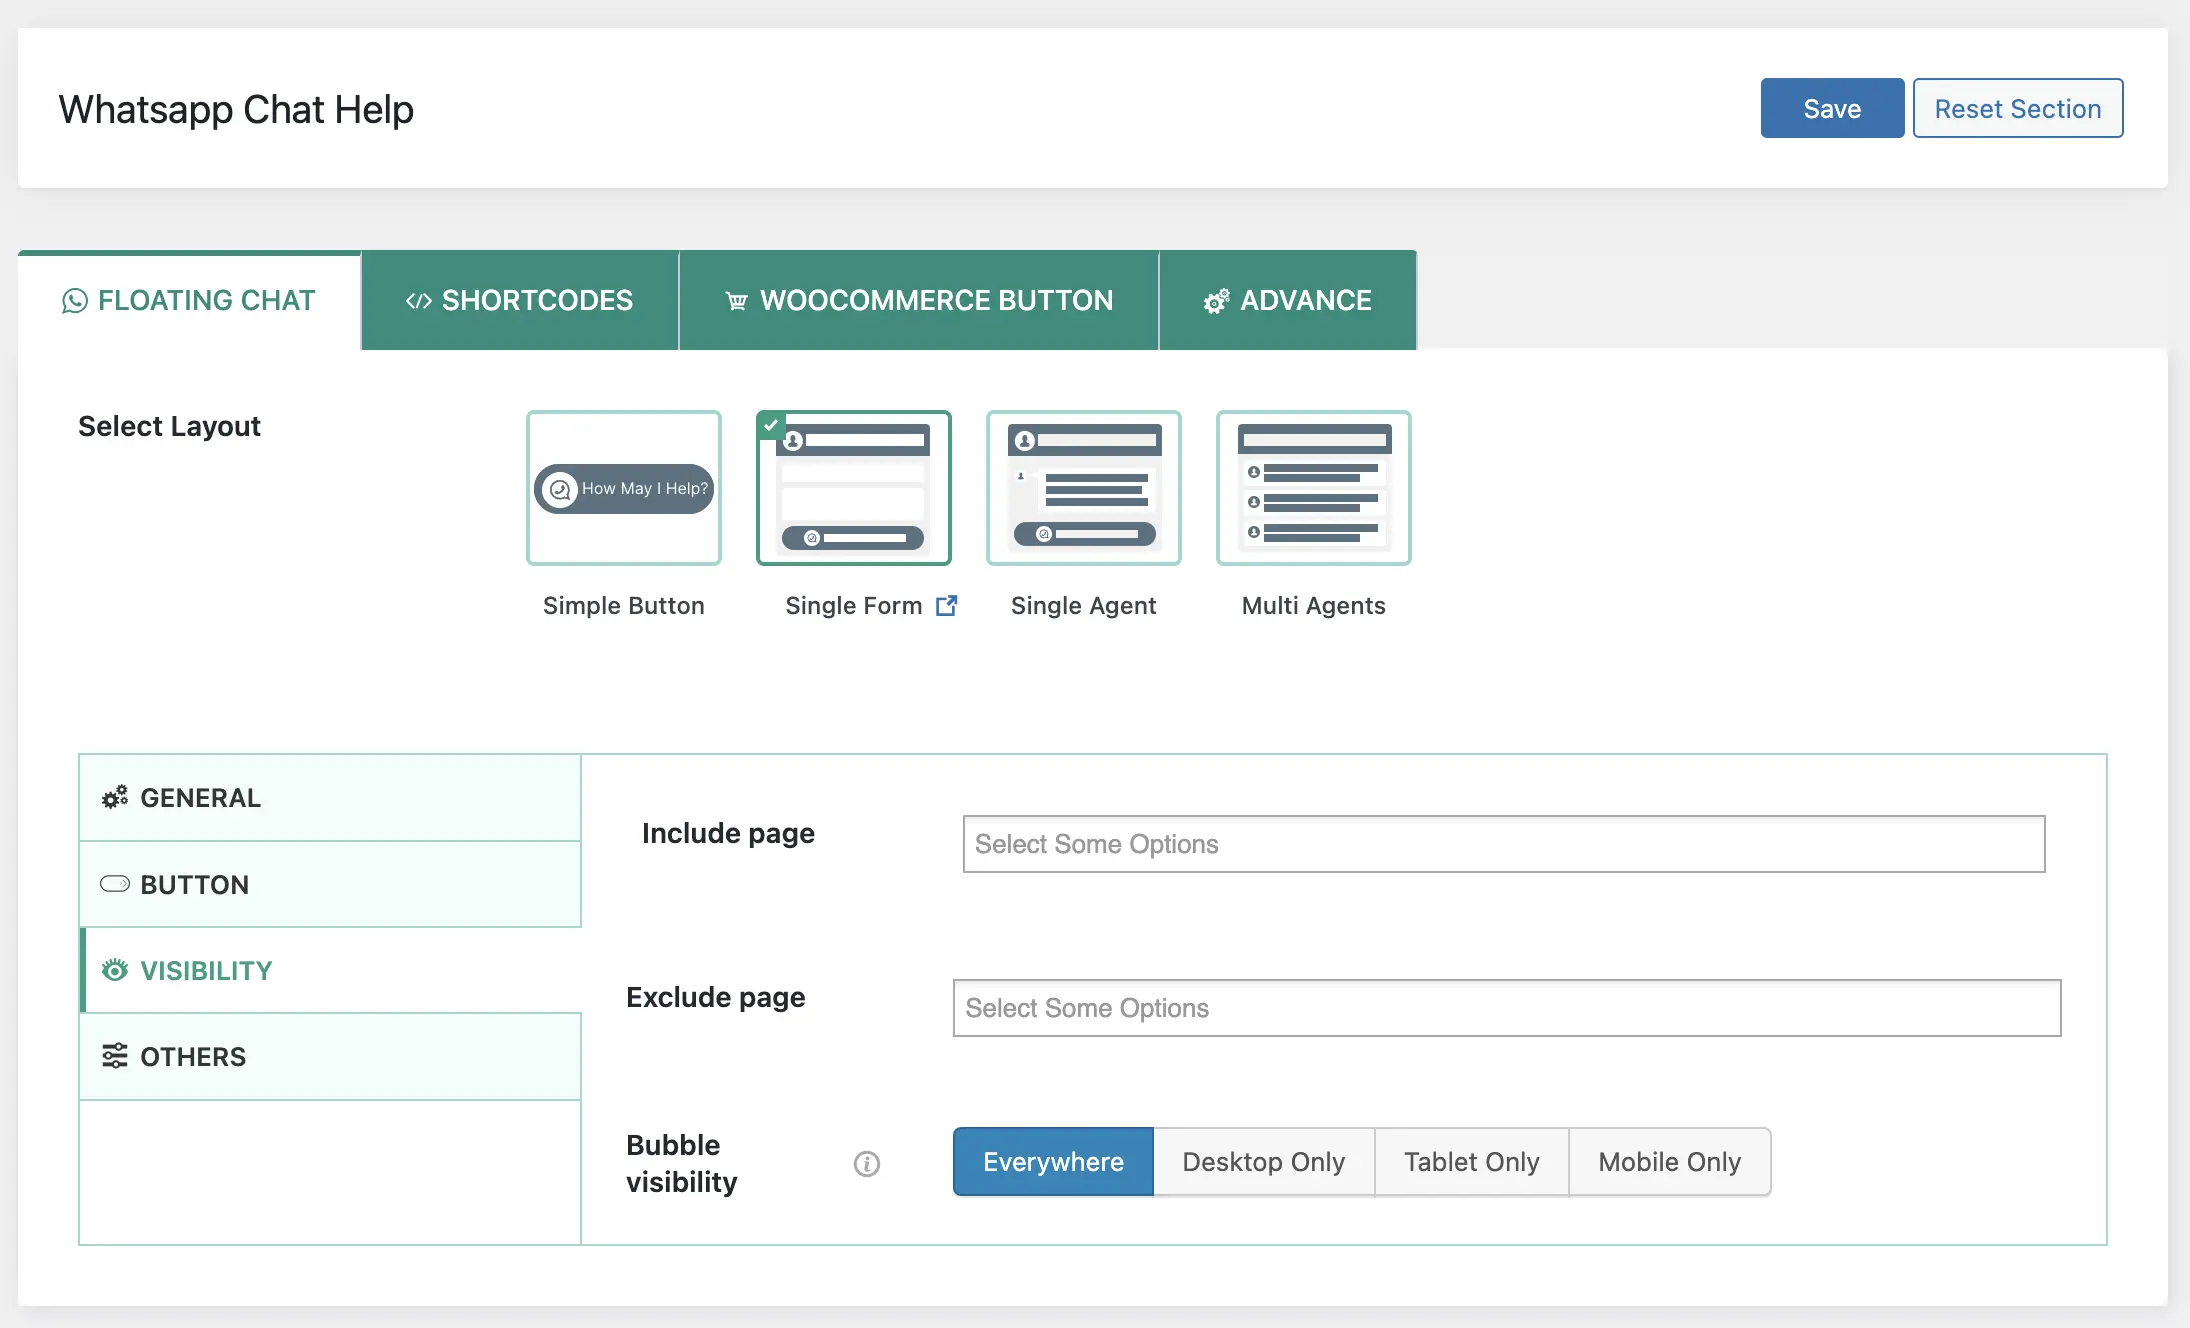The width and height of the screenshot is (2190, 1328).
Task: Open the Advance tab
Action: click(x=1288, y=301)
